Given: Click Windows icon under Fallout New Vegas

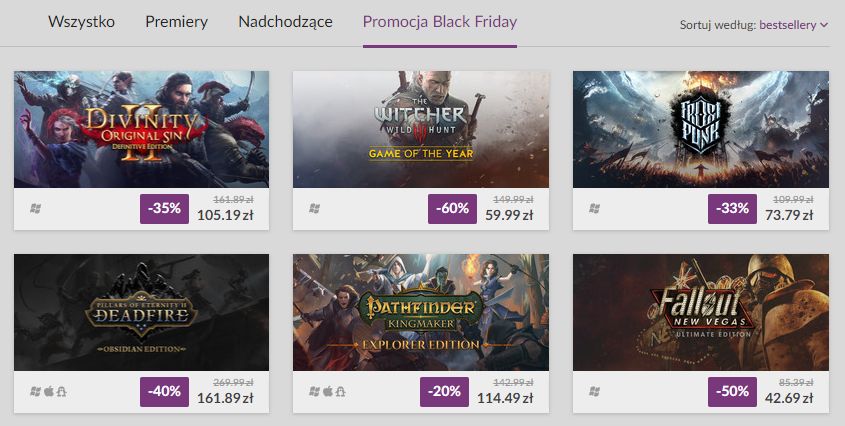Looking at the screenshot, I should point(595,392).
